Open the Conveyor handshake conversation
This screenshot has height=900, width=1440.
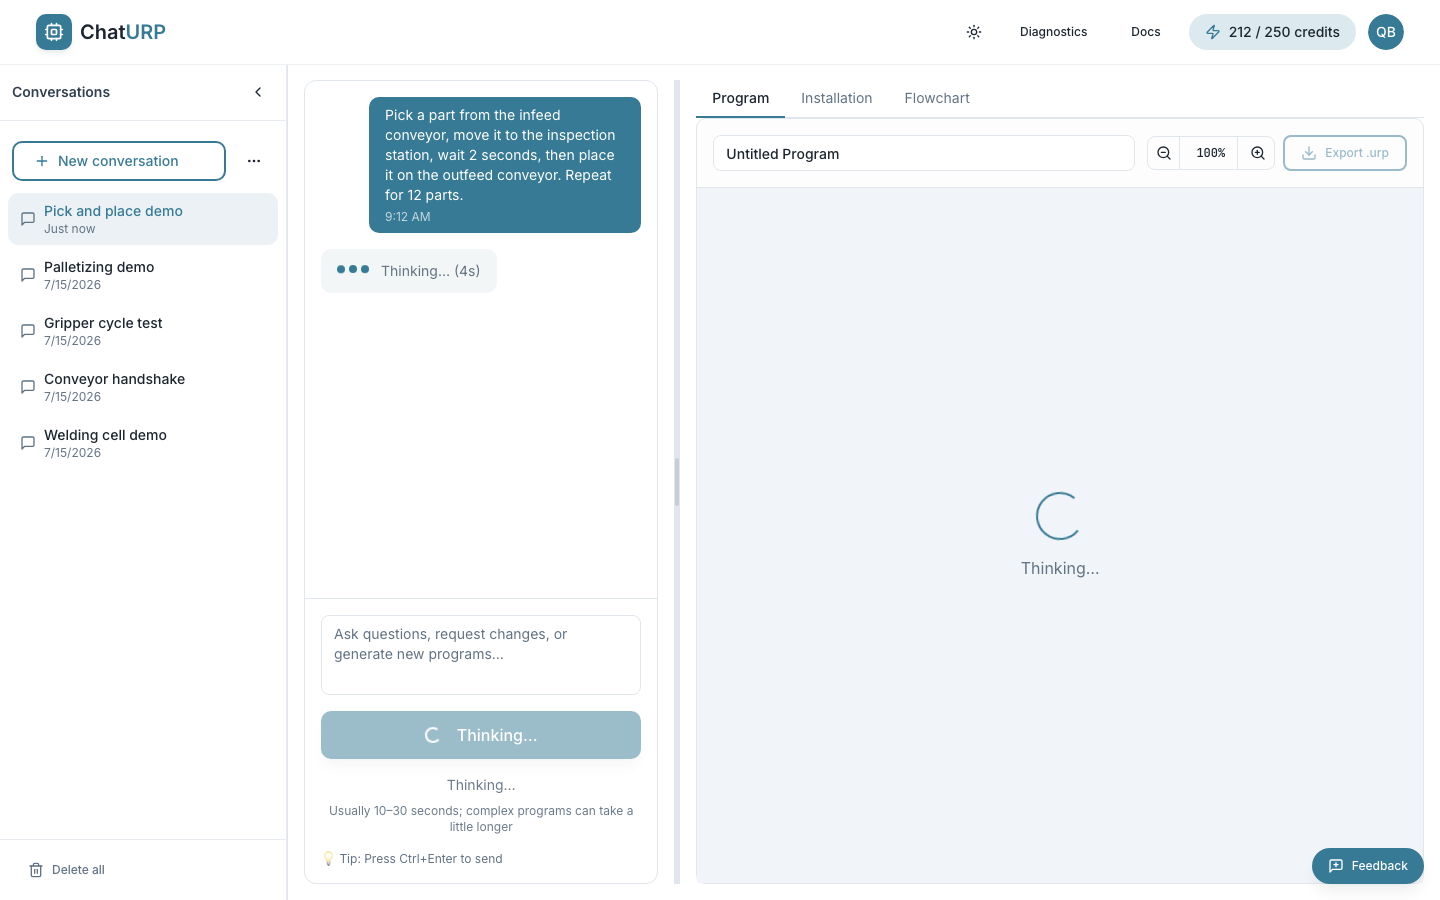click(x=143, y=387)
